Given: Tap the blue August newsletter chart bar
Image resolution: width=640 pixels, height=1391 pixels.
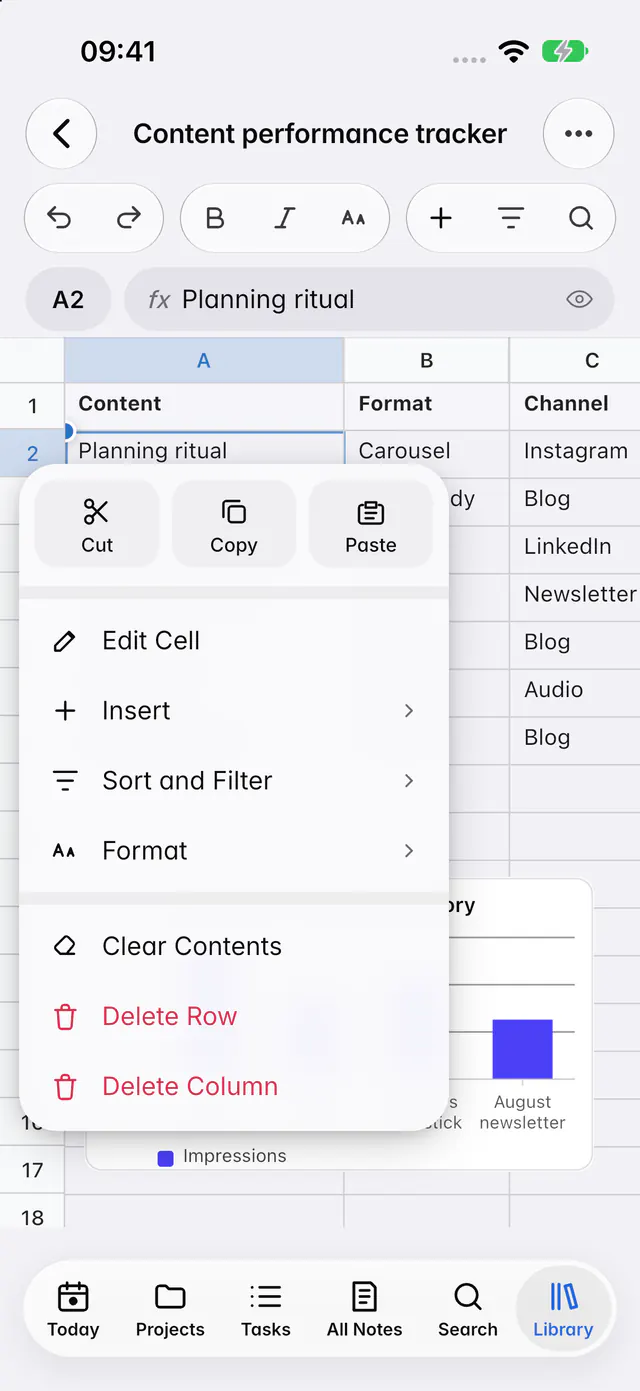Looking at the screenshot, I should click(x=522, y=1049).
